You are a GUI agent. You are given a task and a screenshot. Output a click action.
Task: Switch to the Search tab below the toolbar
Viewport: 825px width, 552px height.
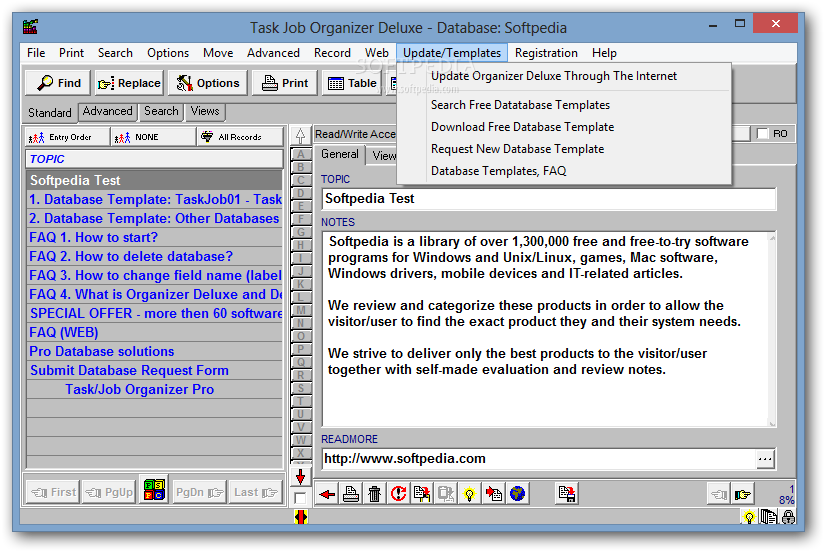(x=161, y=112)
